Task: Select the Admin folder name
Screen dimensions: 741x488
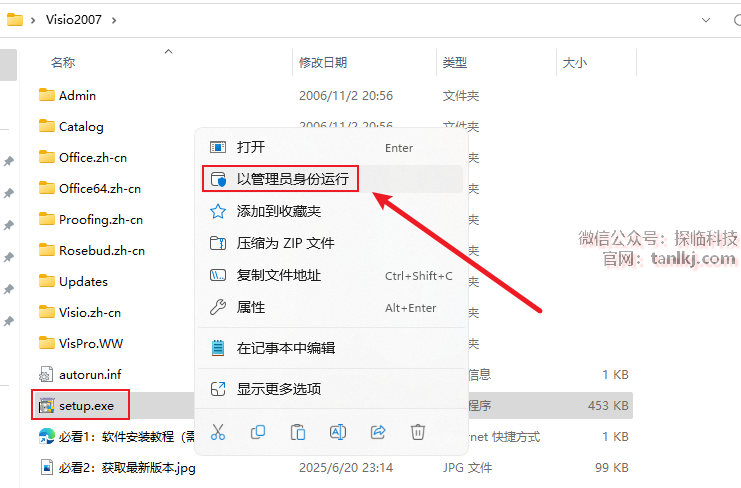Action: click(x=78, y=95)
